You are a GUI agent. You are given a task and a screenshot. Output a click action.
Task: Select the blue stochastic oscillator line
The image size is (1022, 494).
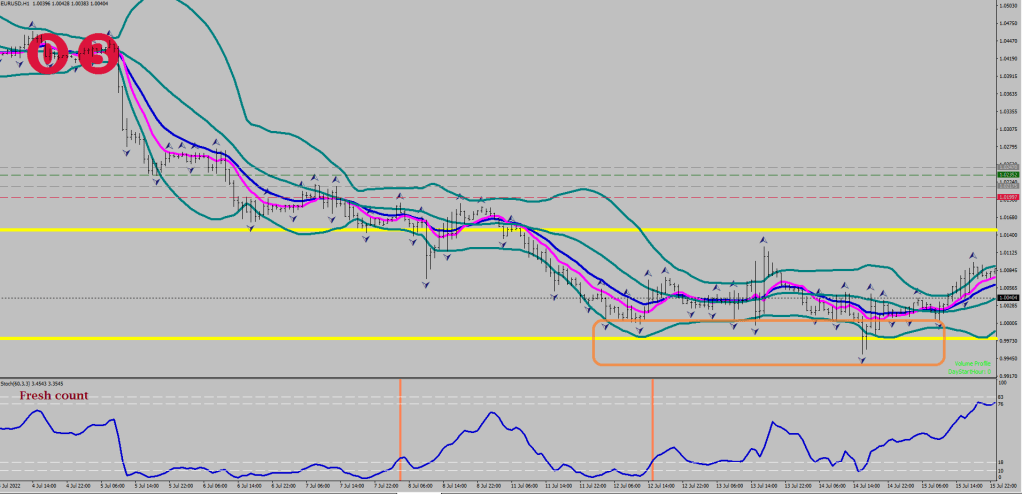click(x=300, y=463)
